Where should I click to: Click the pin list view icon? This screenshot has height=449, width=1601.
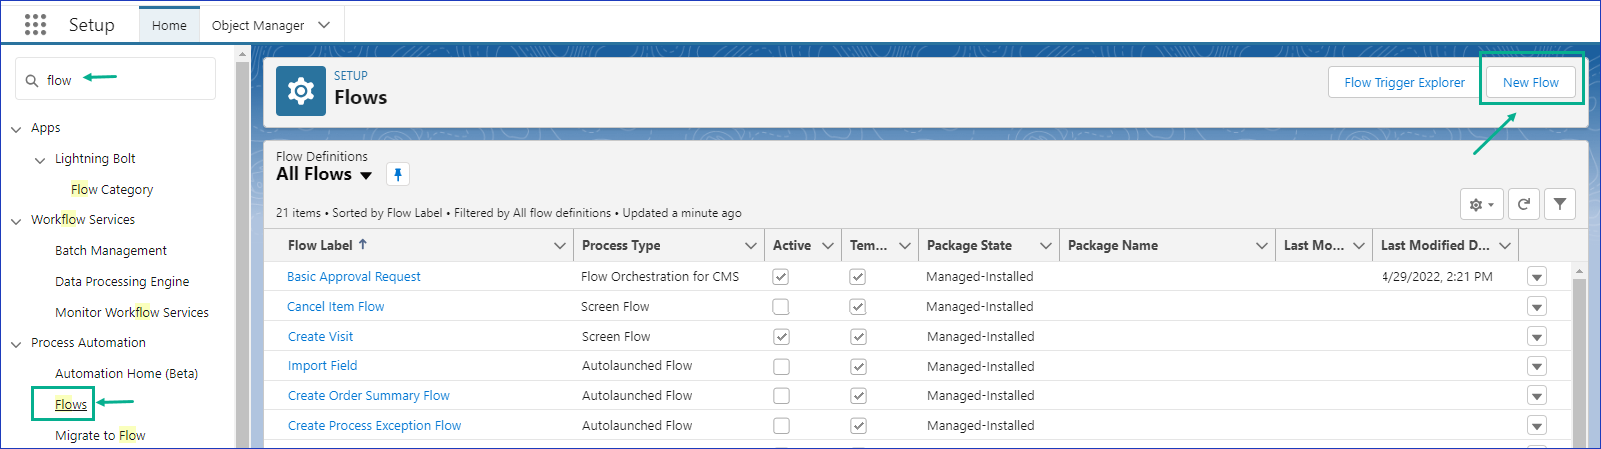point(398,175)
